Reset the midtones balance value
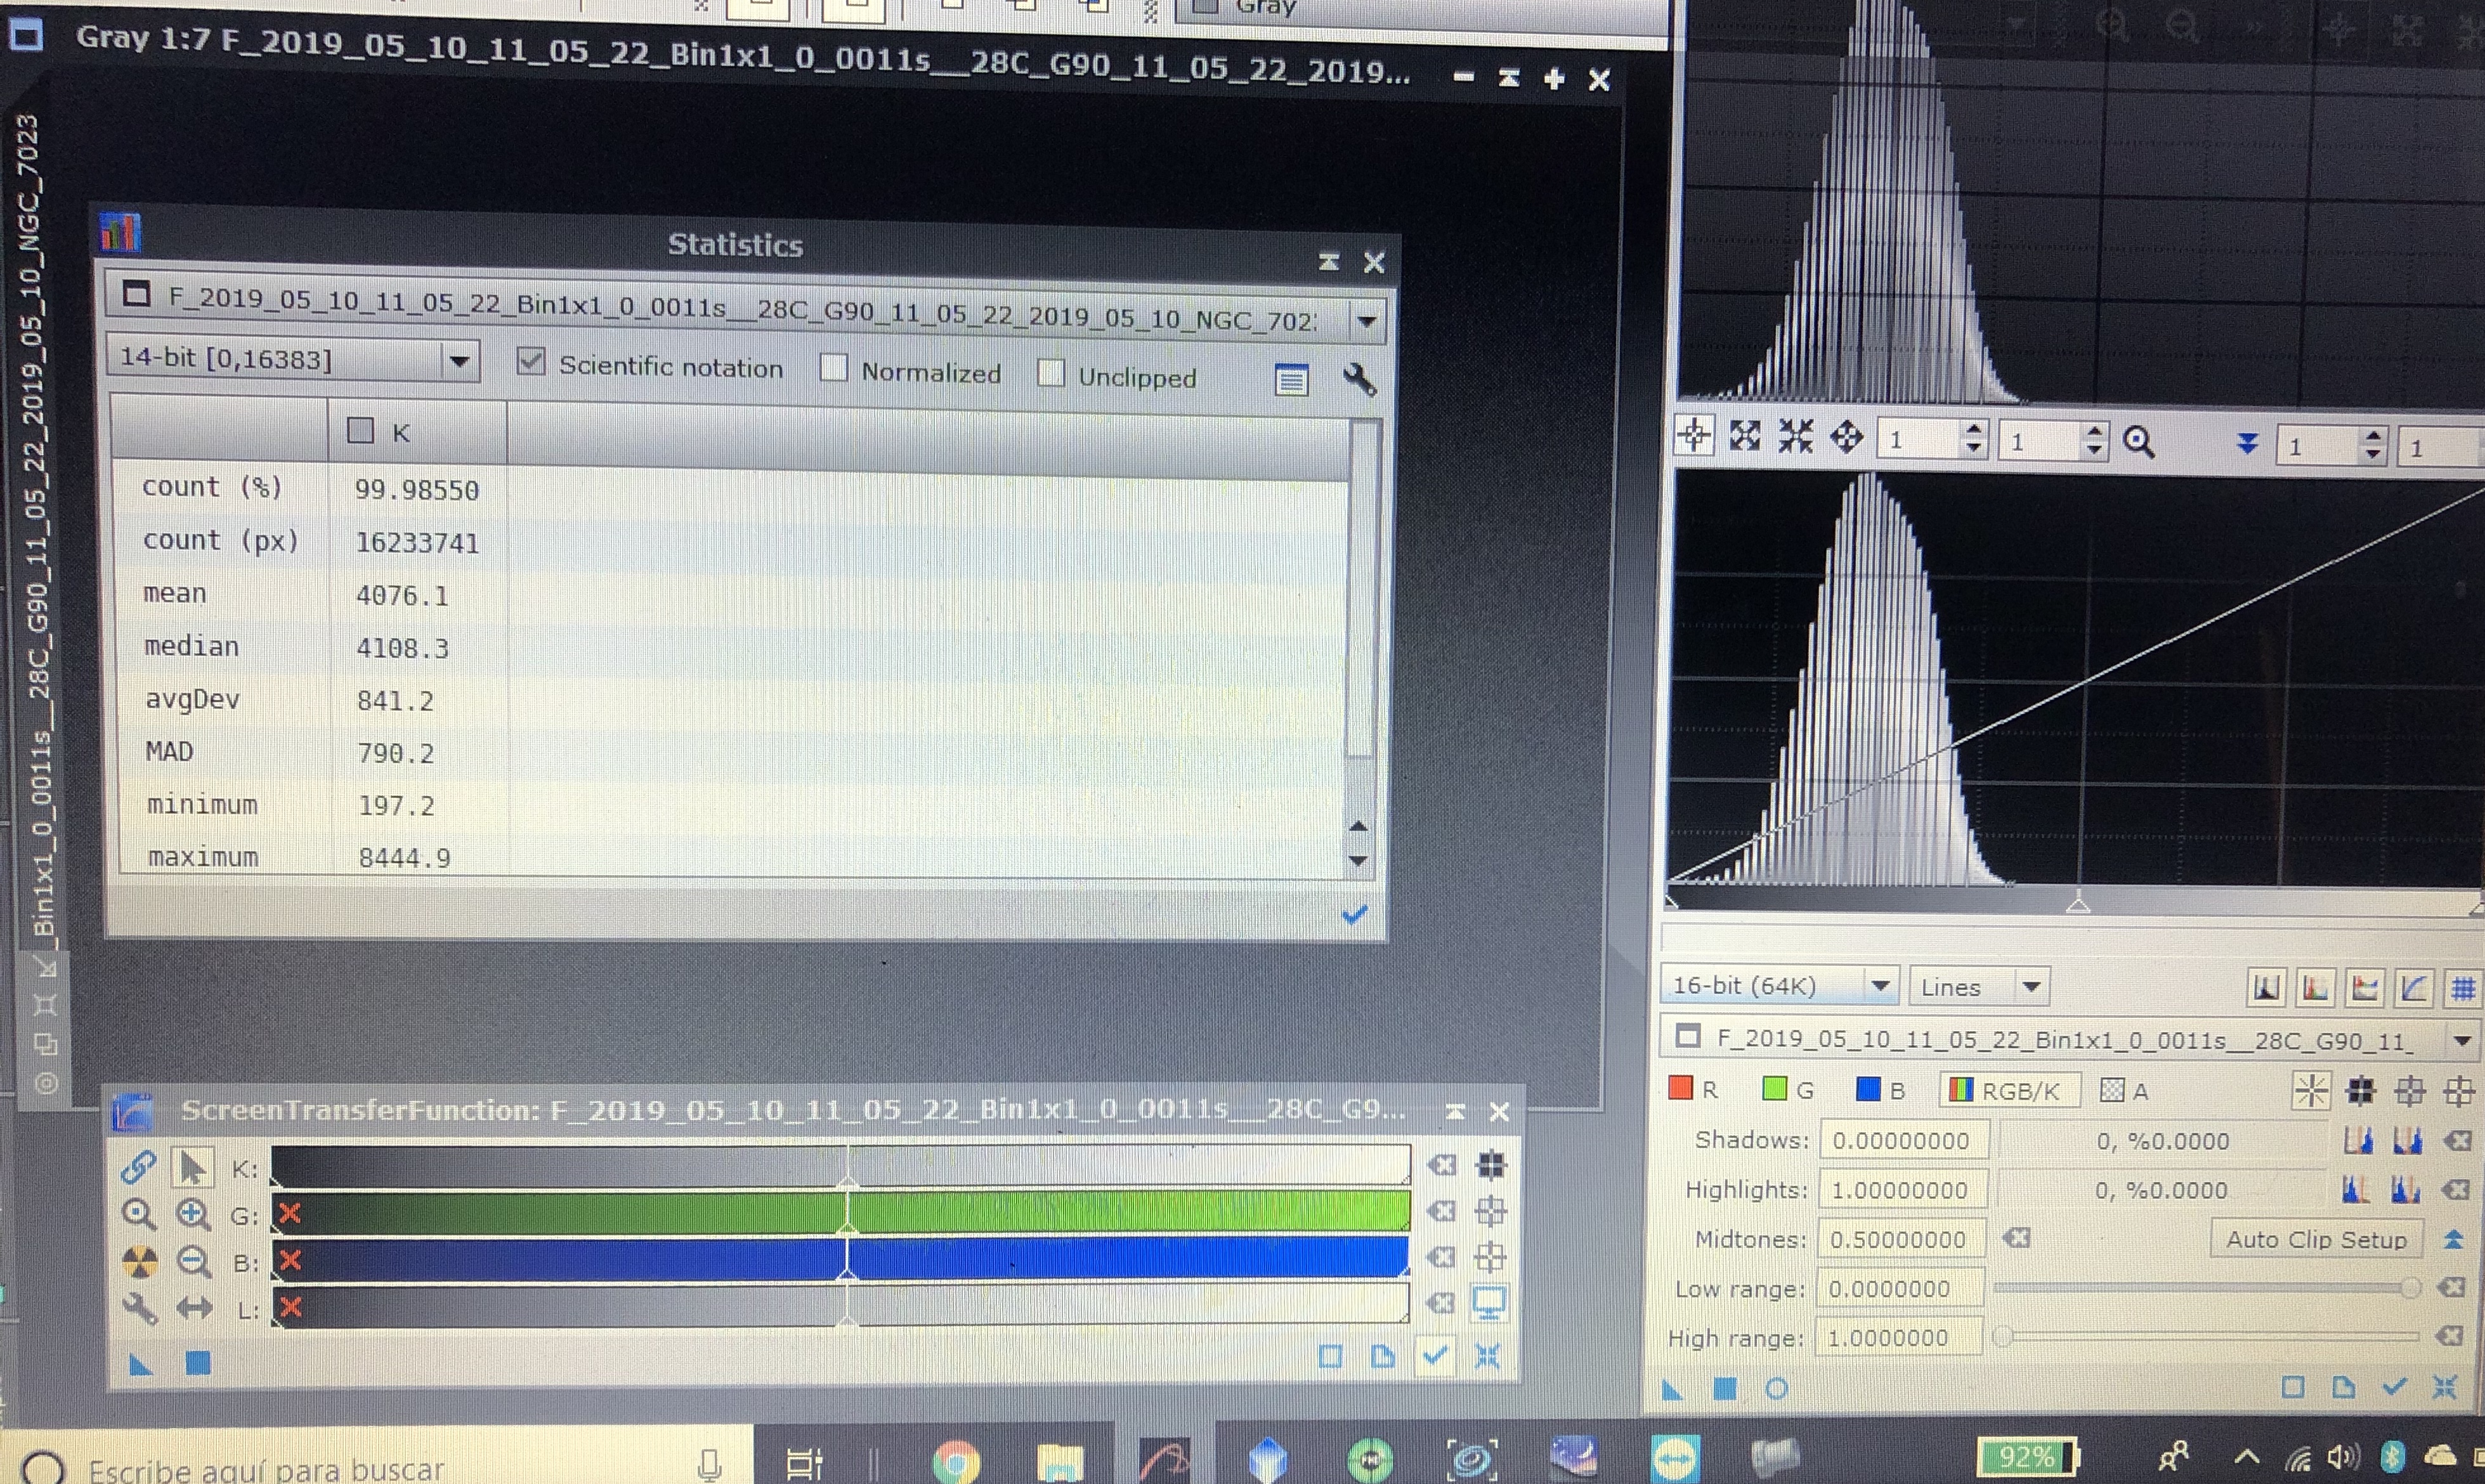The width and height of the screenshot is (2485, 1484). coord(2017,1238)
